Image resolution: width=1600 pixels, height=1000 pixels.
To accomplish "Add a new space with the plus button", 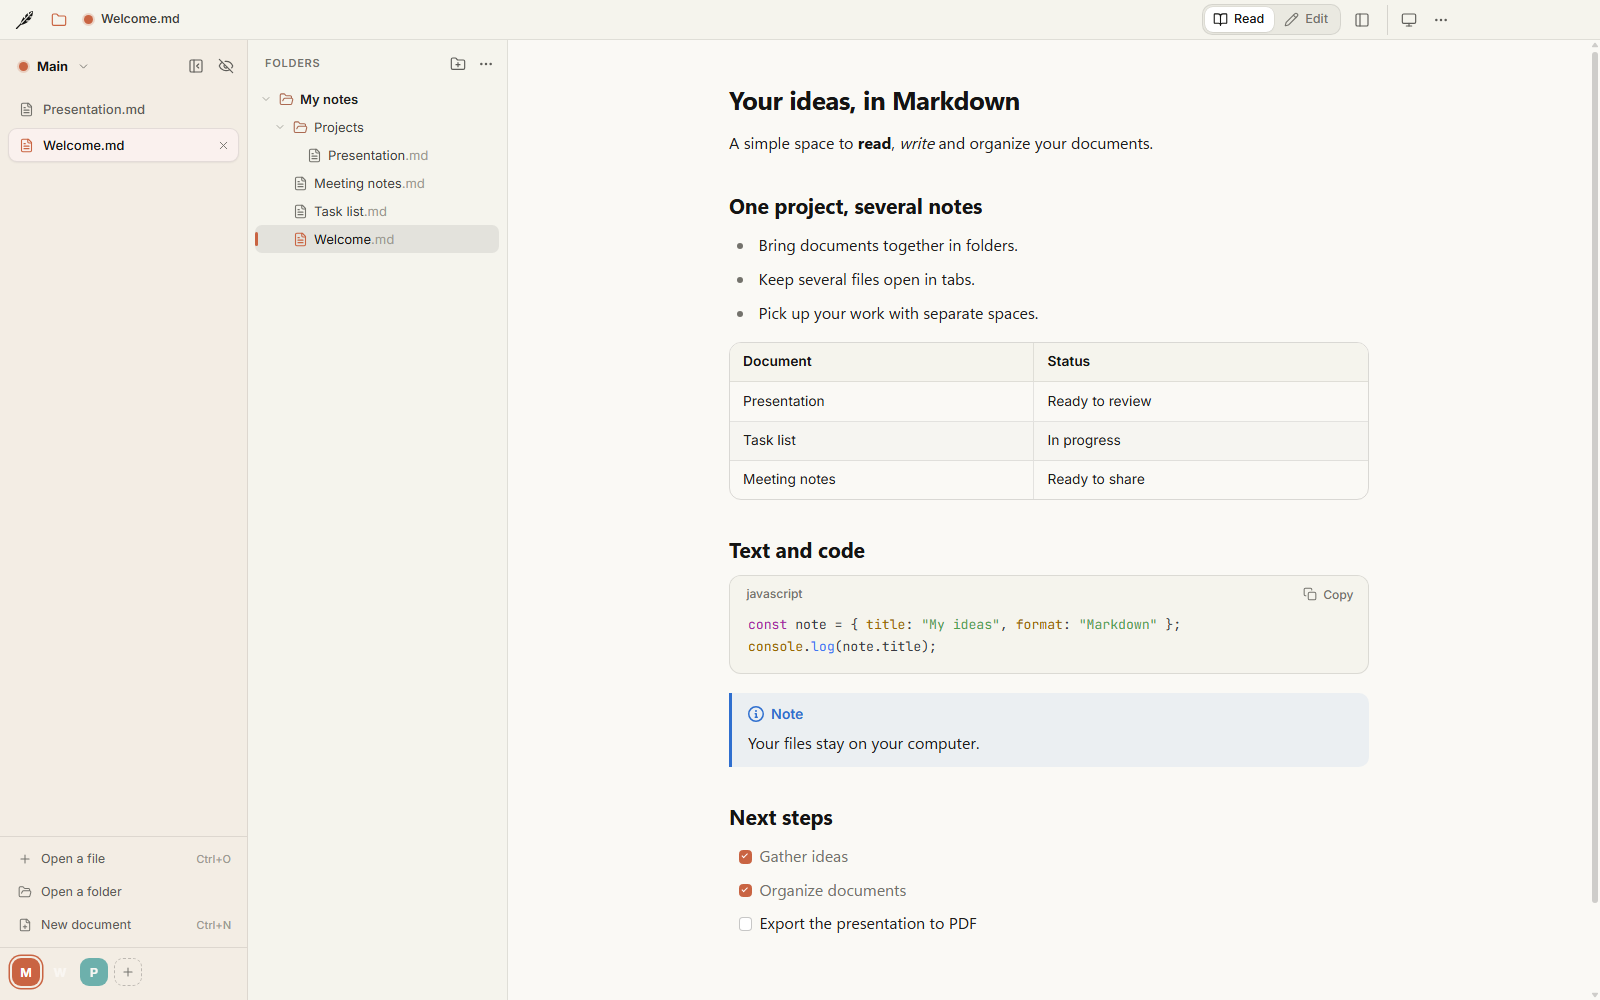I will coord(128,972).
